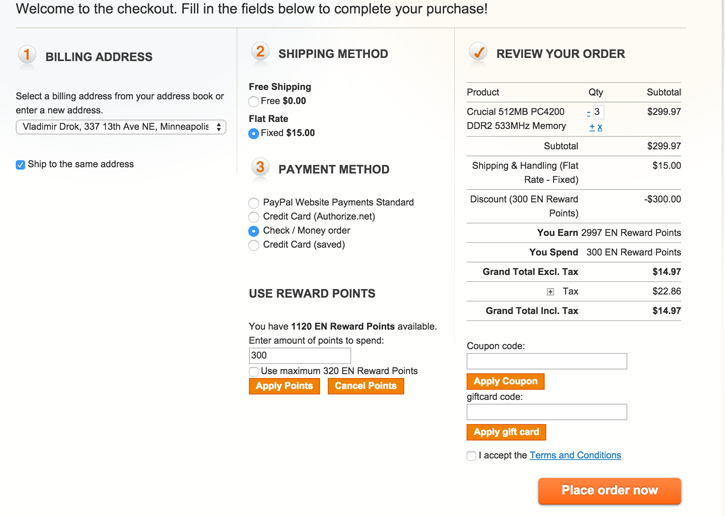Select Flat Rate Fixed $15.00 shipping
Viewport: 725px width, 516px height.
254,133
